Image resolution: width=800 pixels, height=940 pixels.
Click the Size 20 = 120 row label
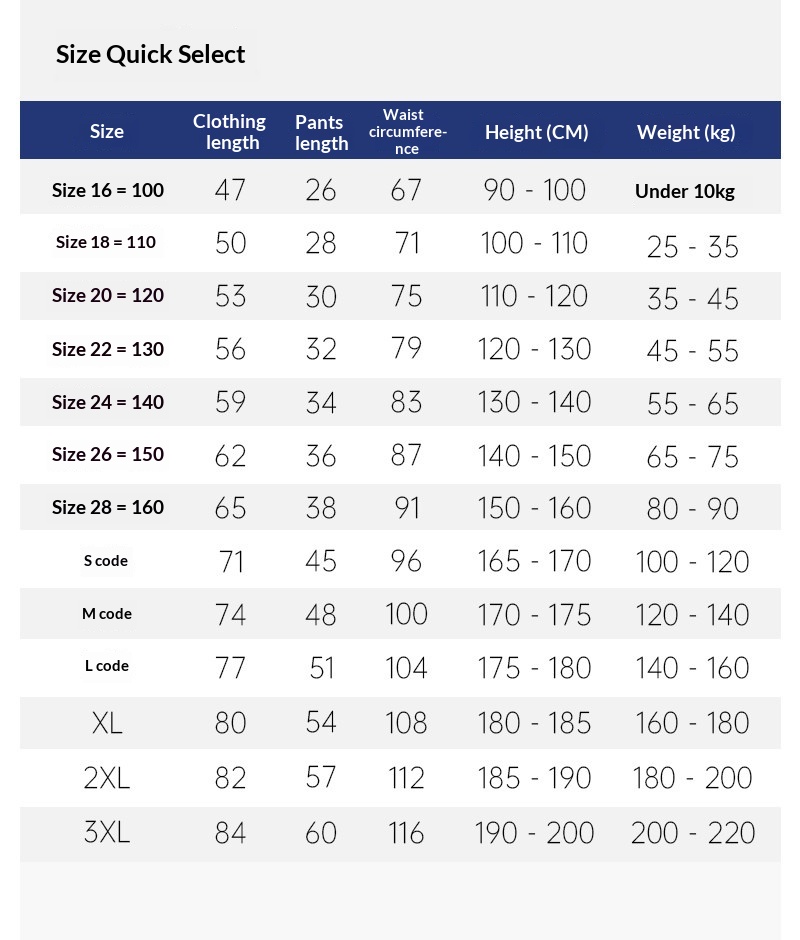pos(108,295)
